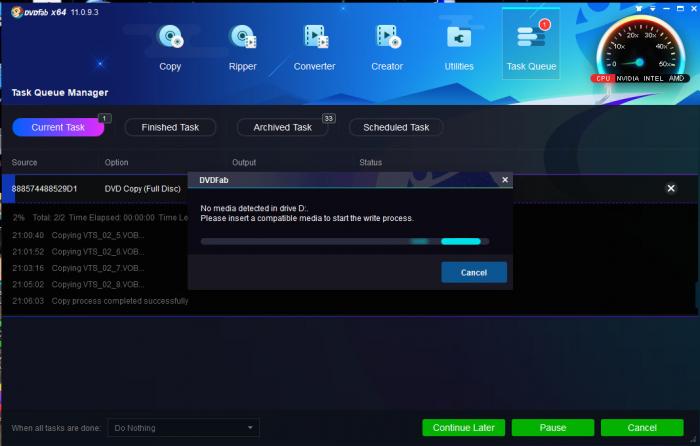Click the dialog progress bar
The height and width of the screenshot is (446, 700).
[x=345, y=242]
